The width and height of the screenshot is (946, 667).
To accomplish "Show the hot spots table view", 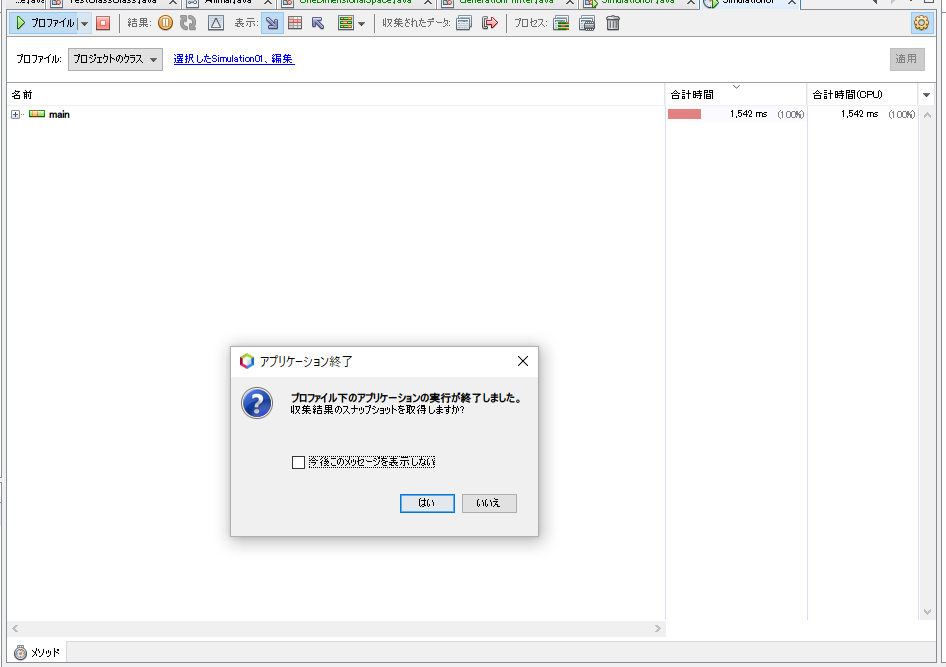I will [x=295, y=24].
